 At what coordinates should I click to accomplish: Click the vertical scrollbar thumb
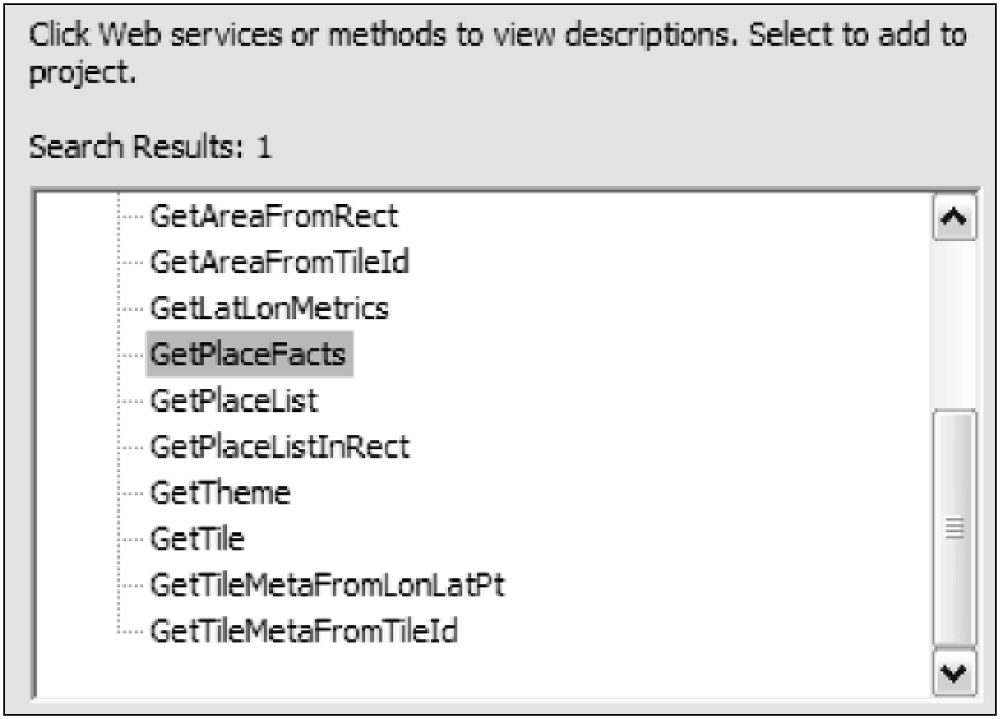coord(953,528)
